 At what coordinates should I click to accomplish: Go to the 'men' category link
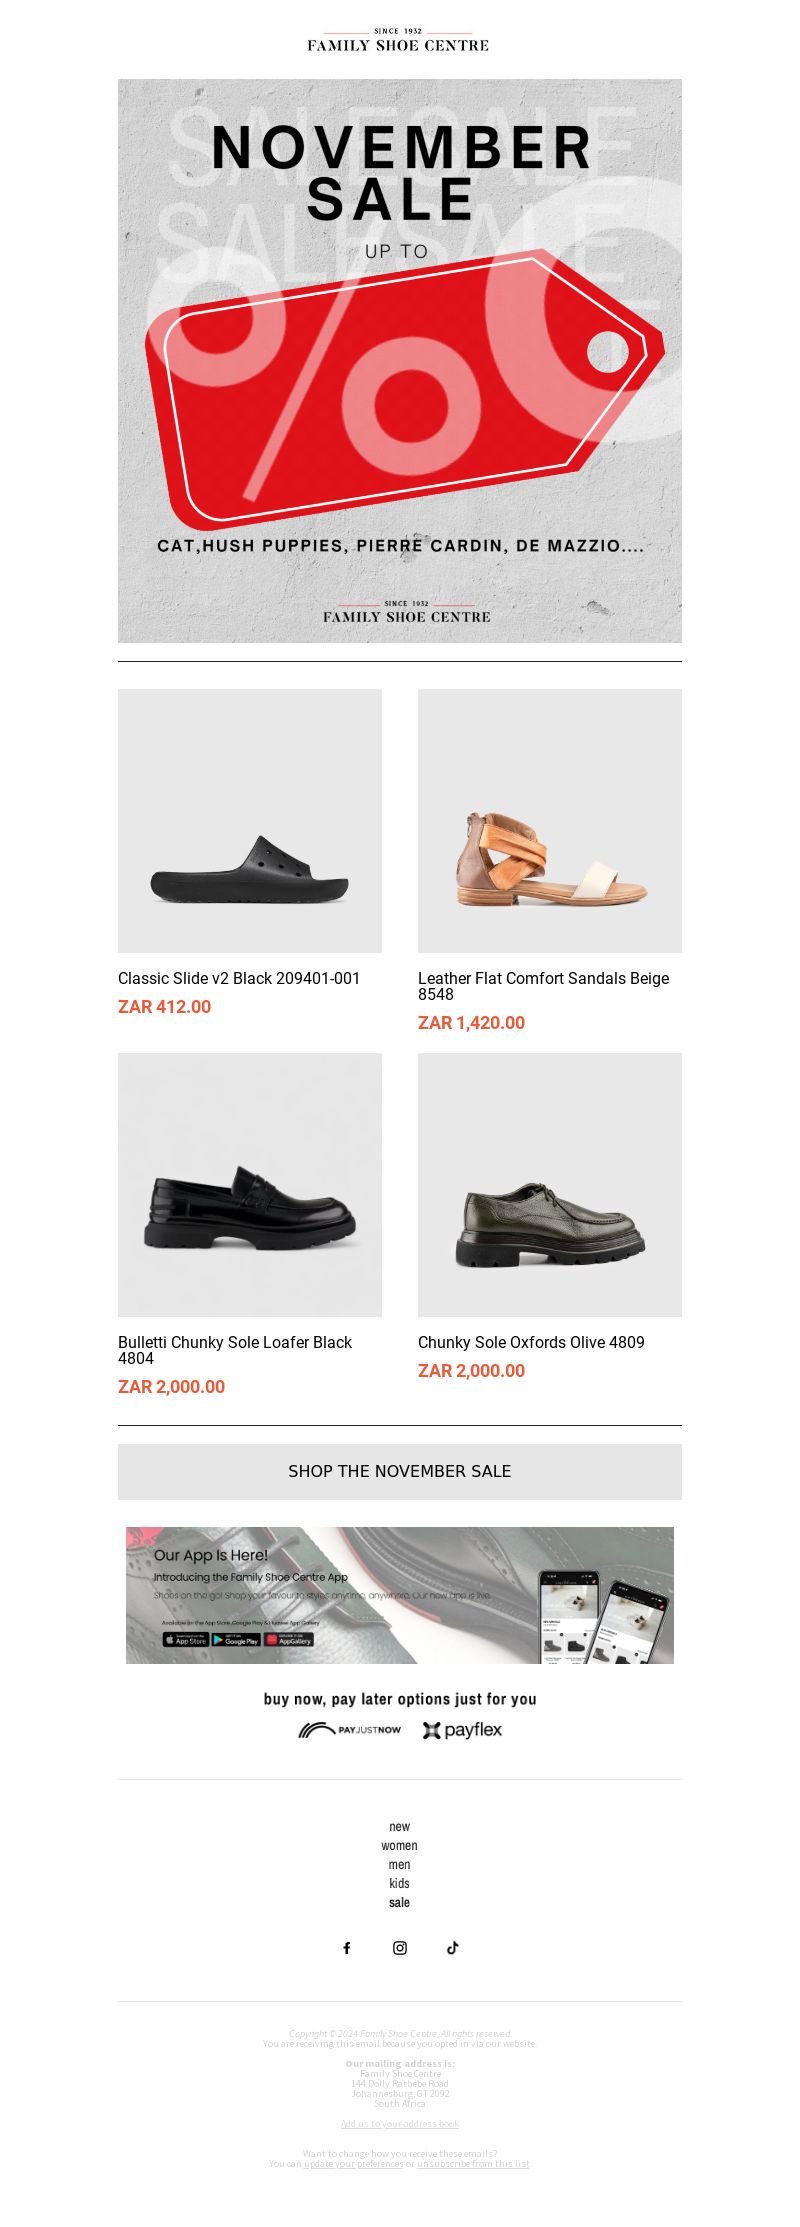(x=400, y=1864)
